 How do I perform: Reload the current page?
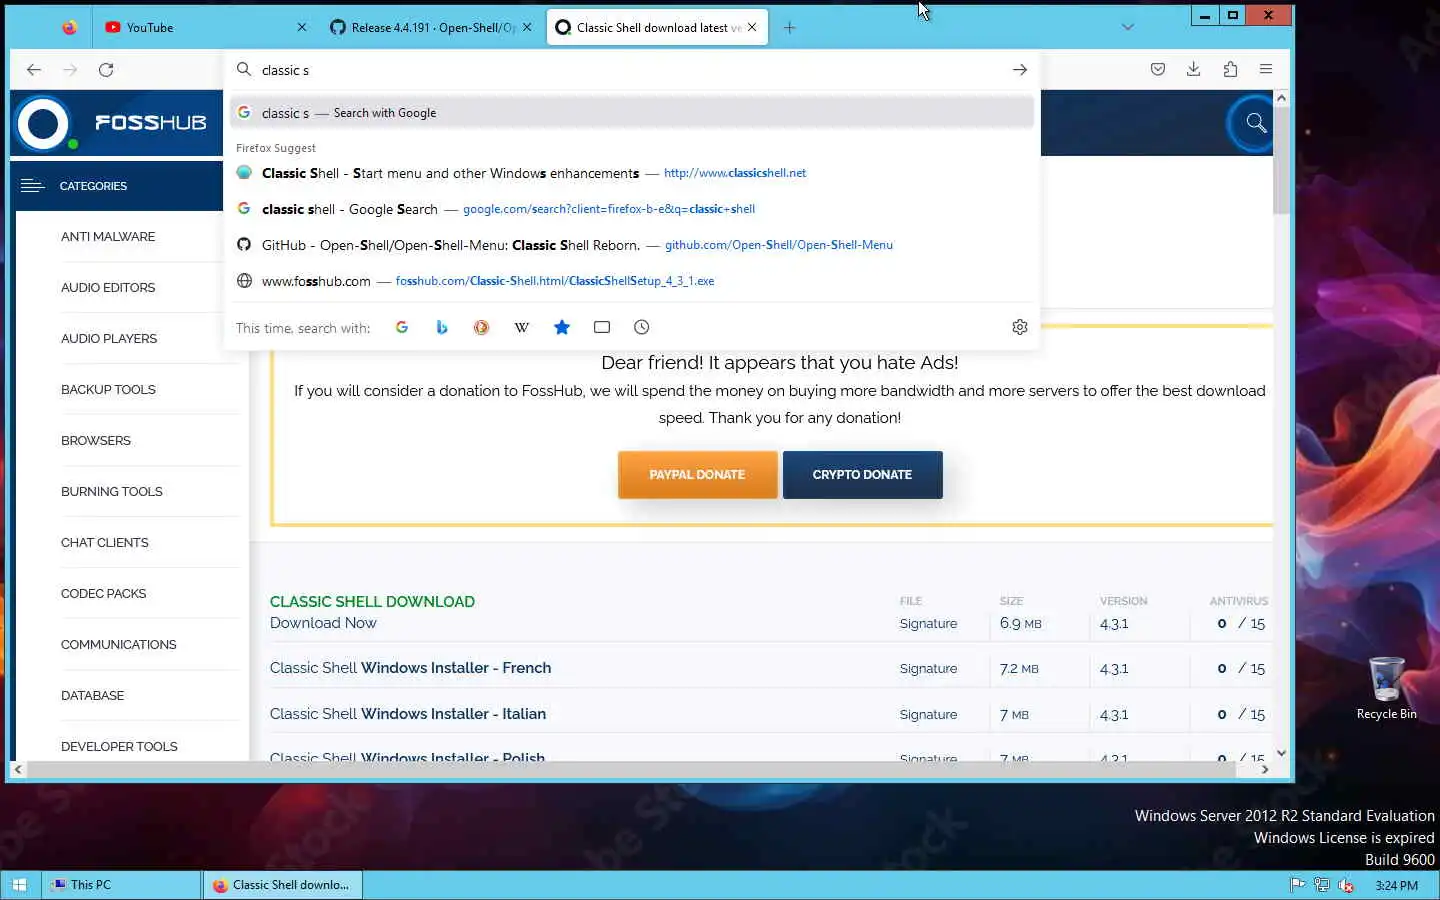click(106, 70)
